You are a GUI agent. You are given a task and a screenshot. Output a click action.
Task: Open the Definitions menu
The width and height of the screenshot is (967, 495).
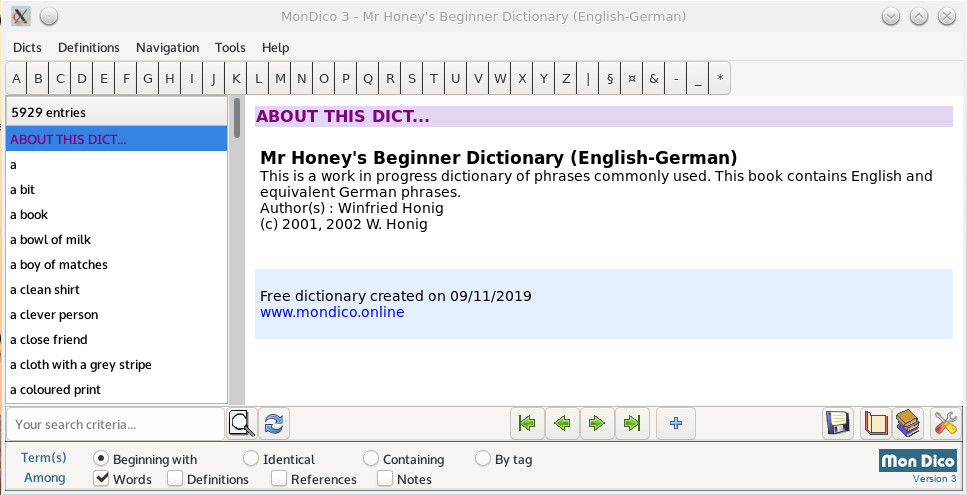click(x=89, y=47)
